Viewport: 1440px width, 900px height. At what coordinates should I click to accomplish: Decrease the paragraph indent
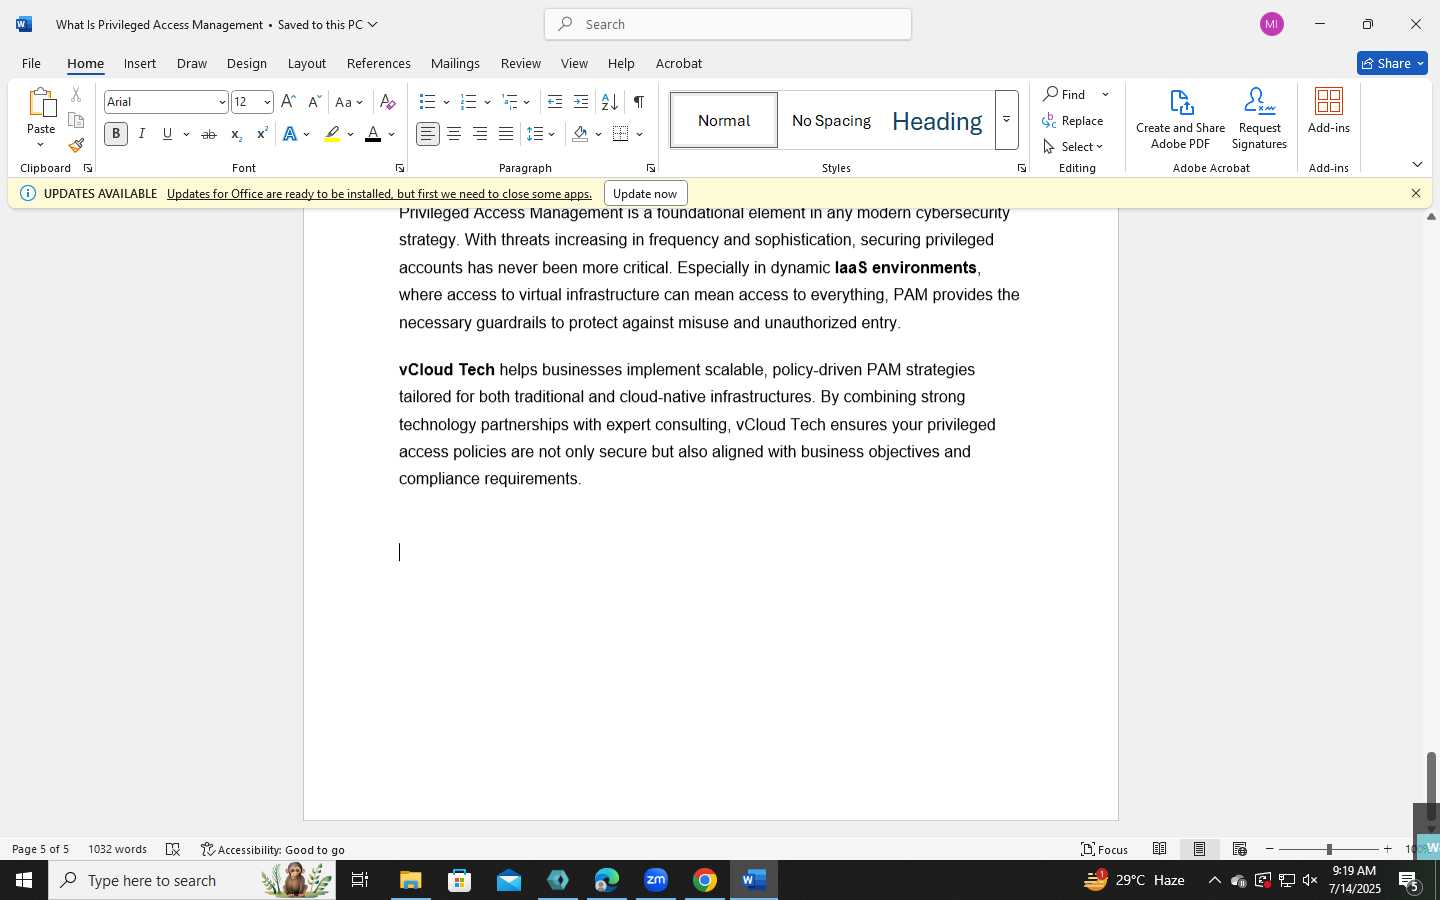point(555,102)
